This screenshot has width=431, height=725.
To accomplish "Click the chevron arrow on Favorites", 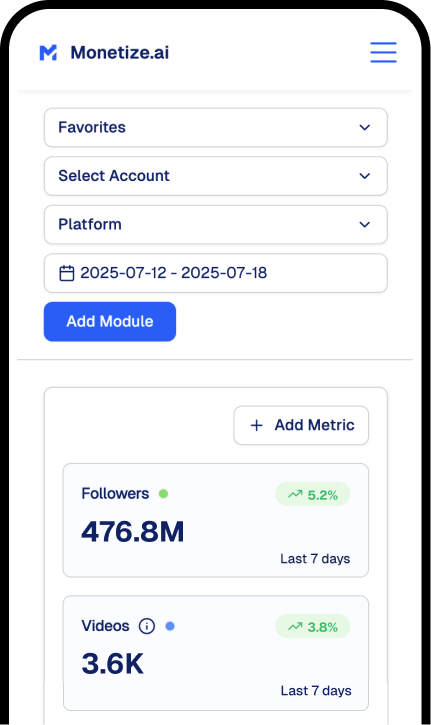I will (x=365, y=128).
